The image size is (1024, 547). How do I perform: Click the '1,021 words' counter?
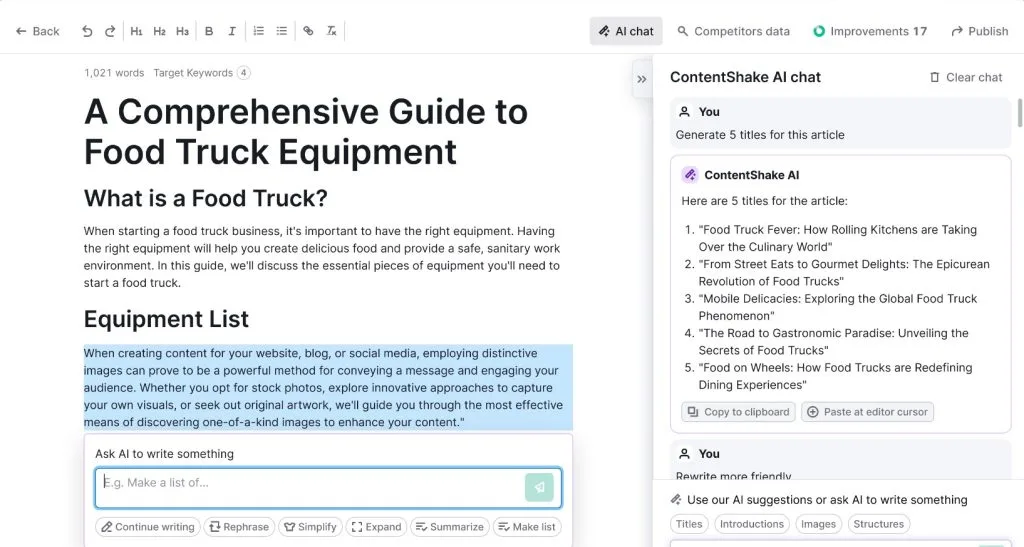(114, 73)
